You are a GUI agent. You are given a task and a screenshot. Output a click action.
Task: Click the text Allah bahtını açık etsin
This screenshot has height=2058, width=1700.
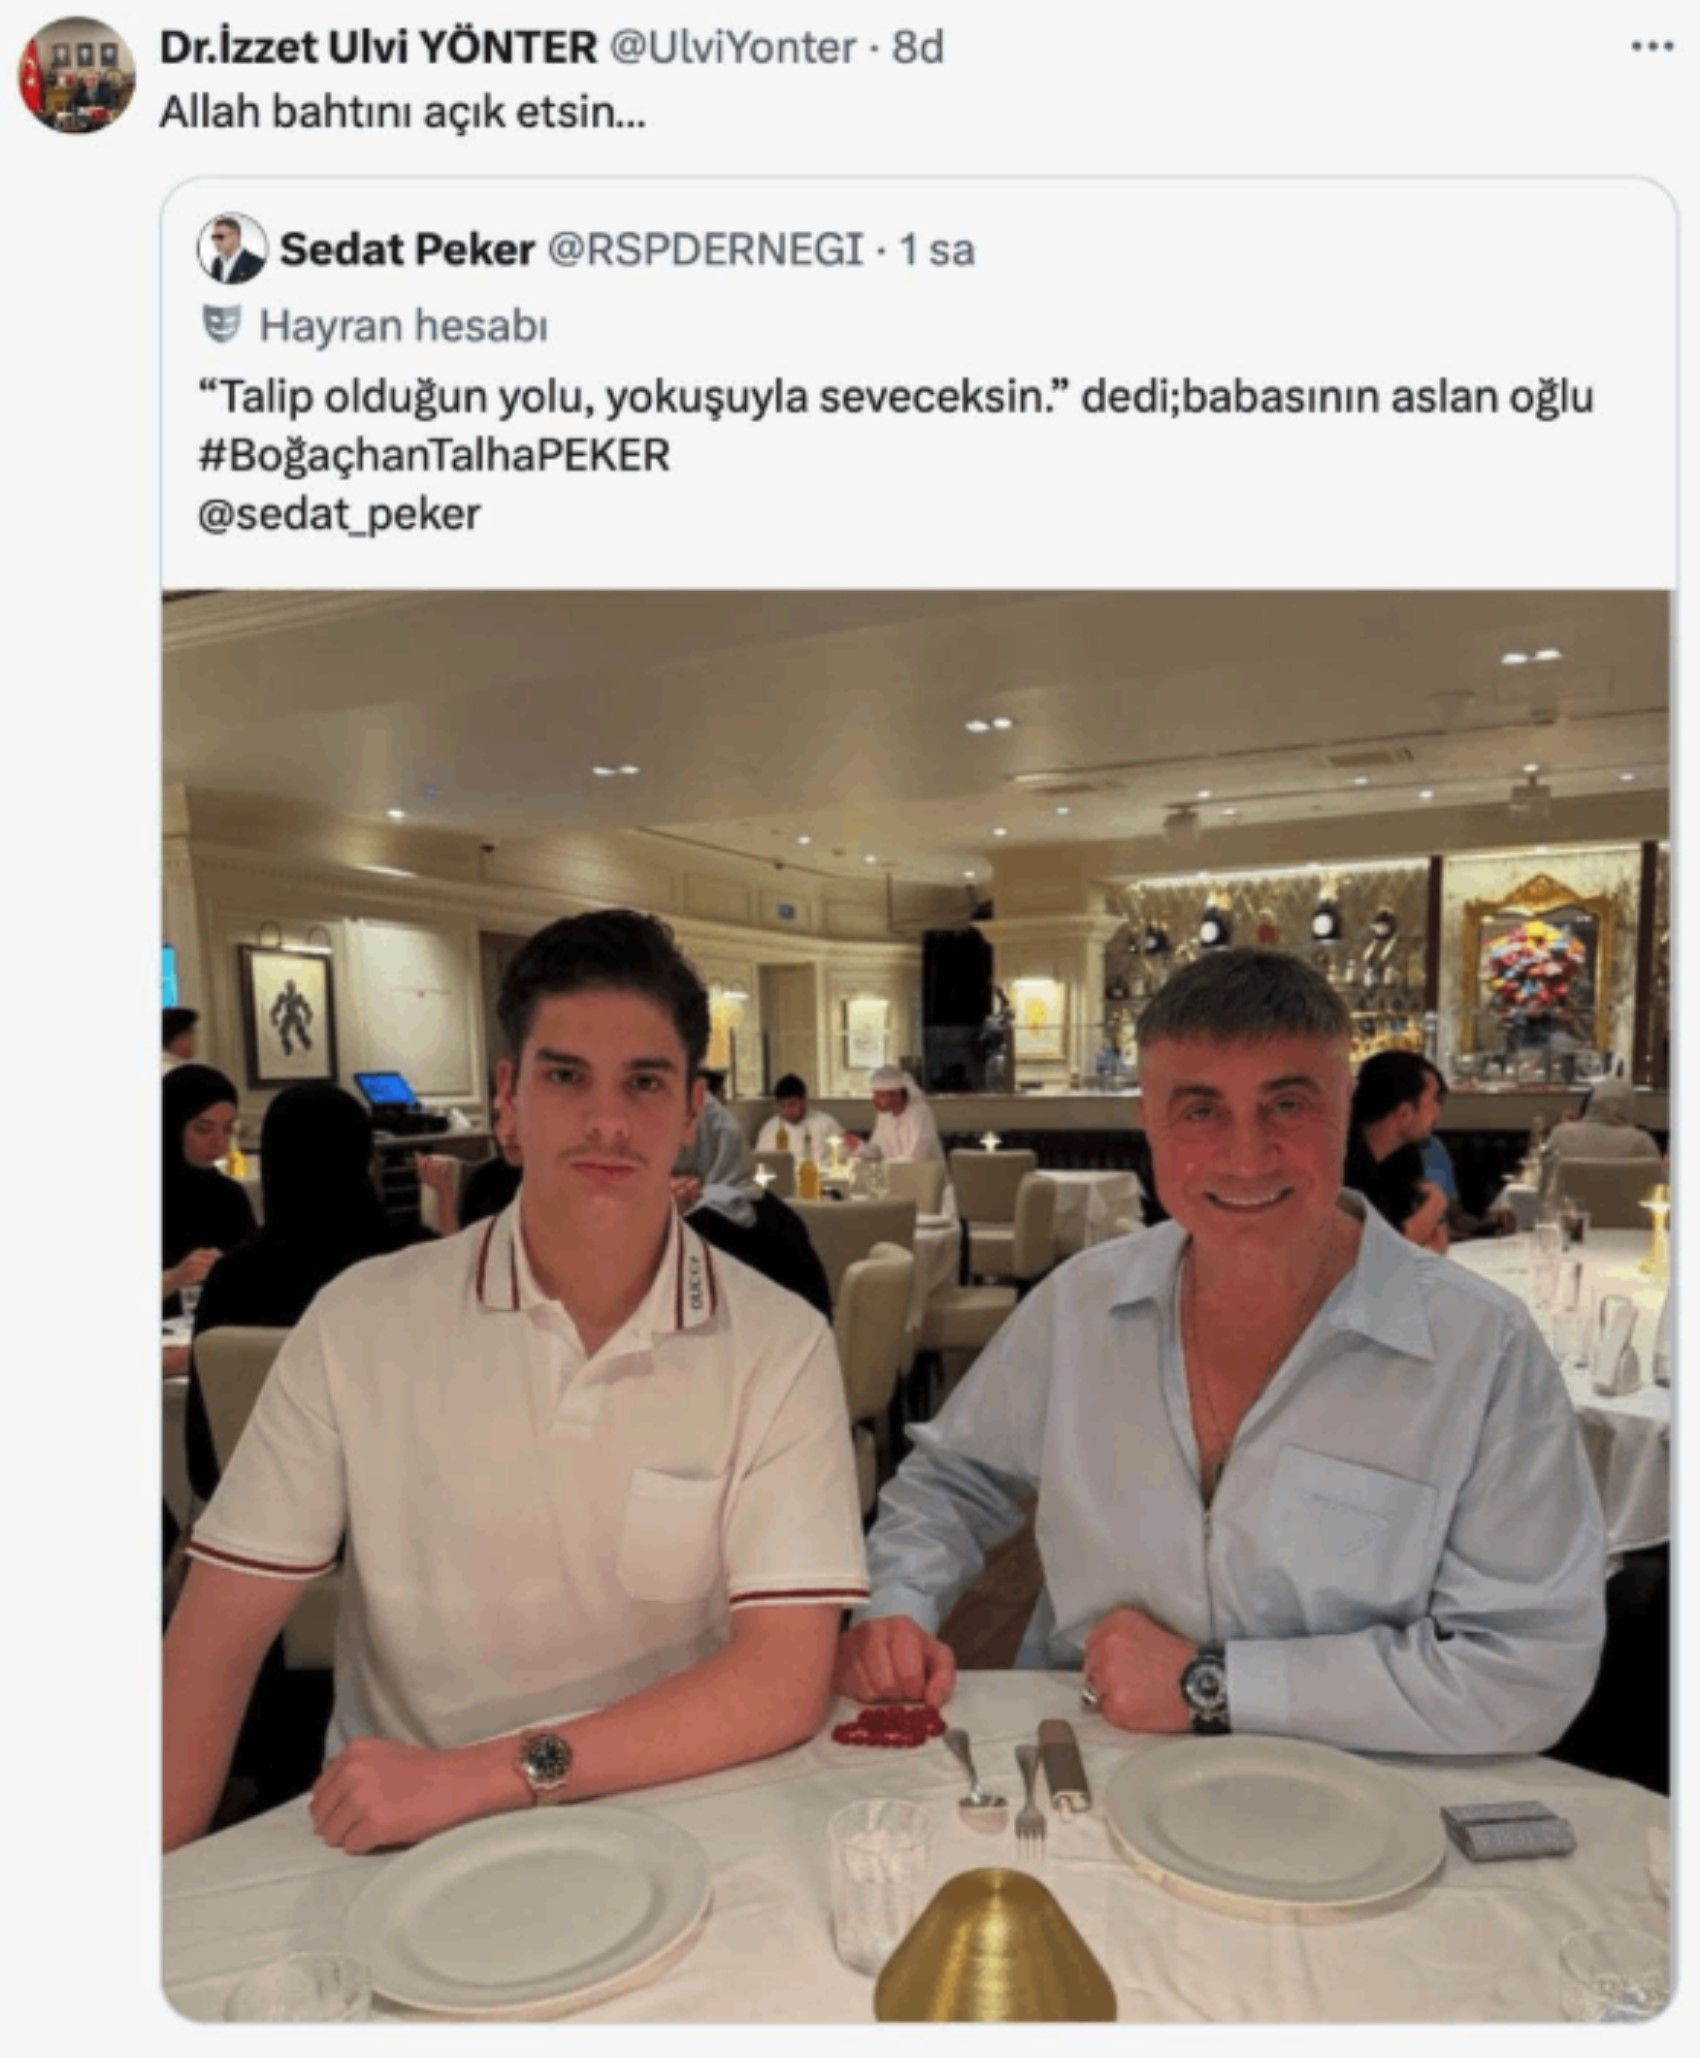click(x=403, y=113)
